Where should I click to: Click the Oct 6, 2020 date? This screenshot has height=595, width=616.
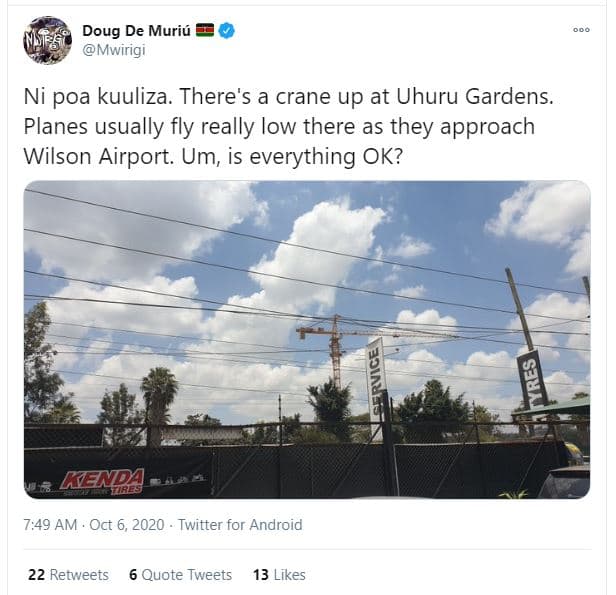click(x=126, y=525)
